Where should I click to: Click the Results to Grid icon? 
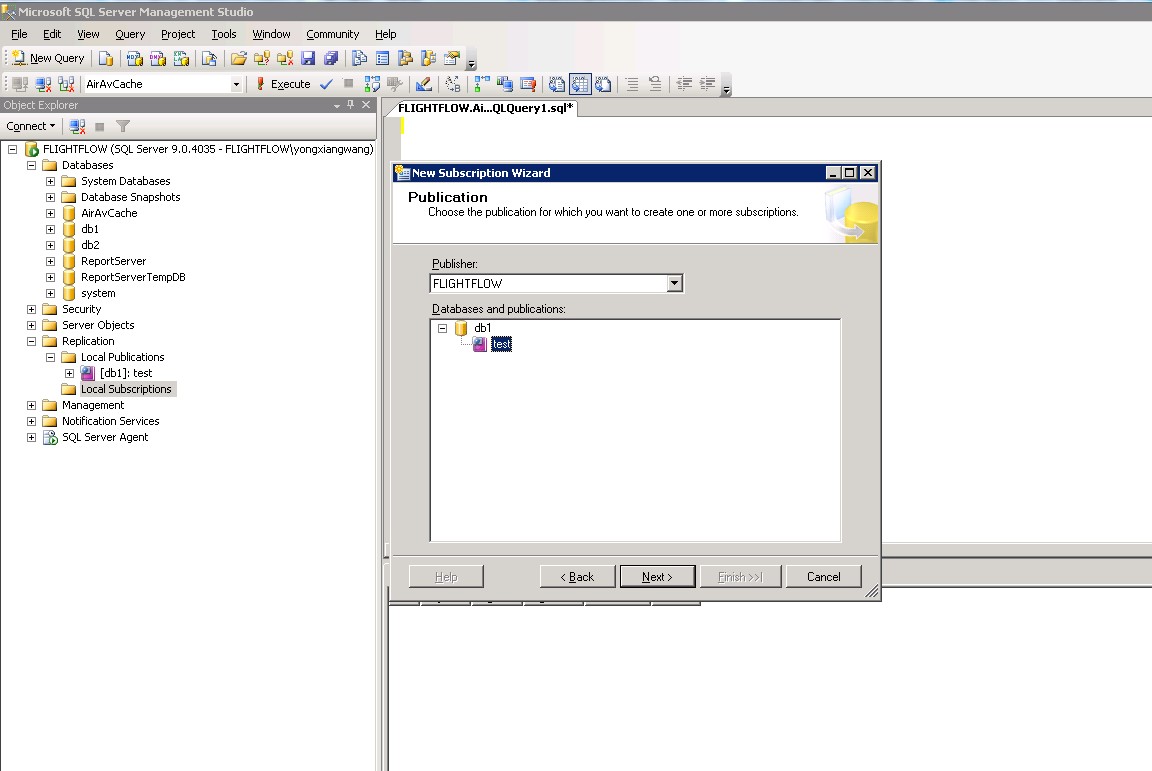580,84
